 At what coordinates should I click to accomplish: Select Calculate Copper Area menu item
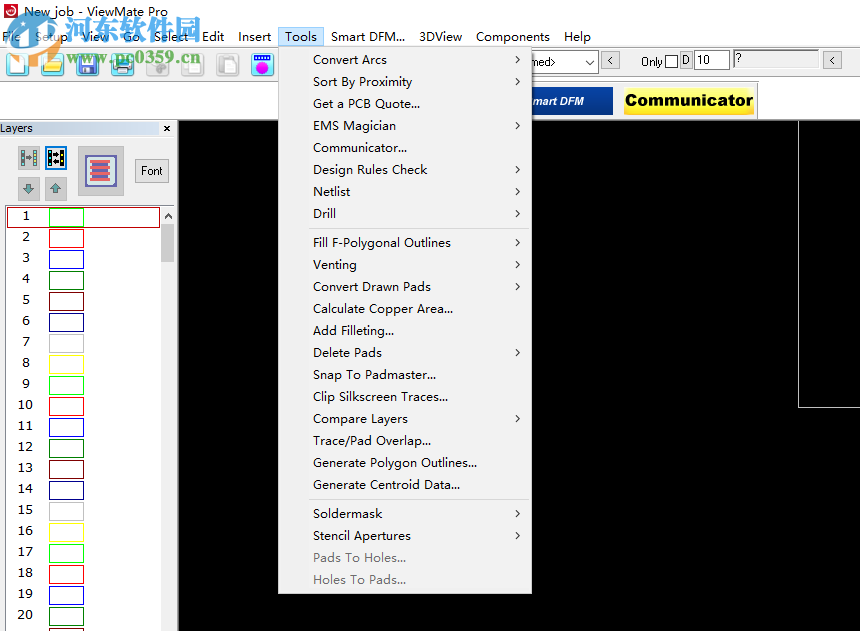pyautogui.click(x=382, y=309)
